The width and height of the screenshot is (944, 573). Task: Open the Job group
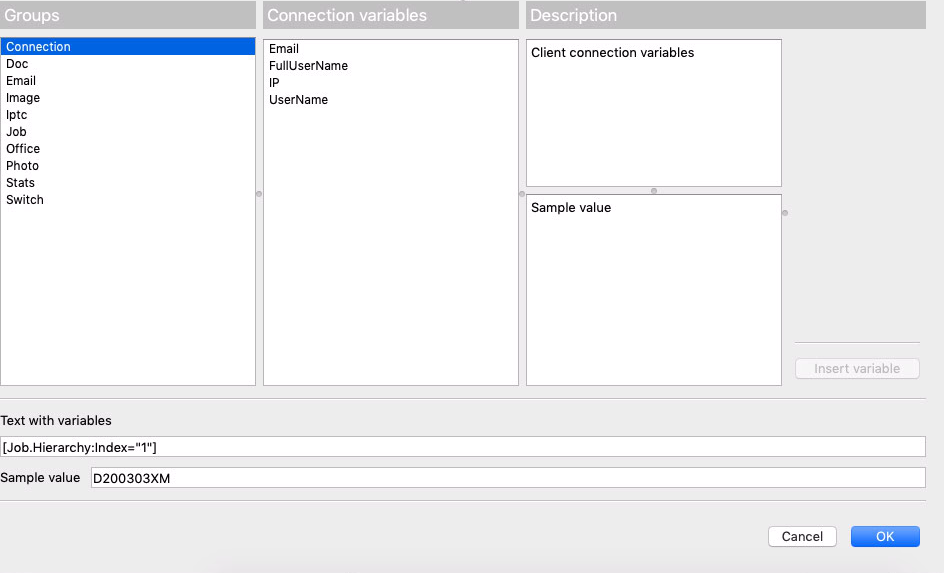(16, 132)
